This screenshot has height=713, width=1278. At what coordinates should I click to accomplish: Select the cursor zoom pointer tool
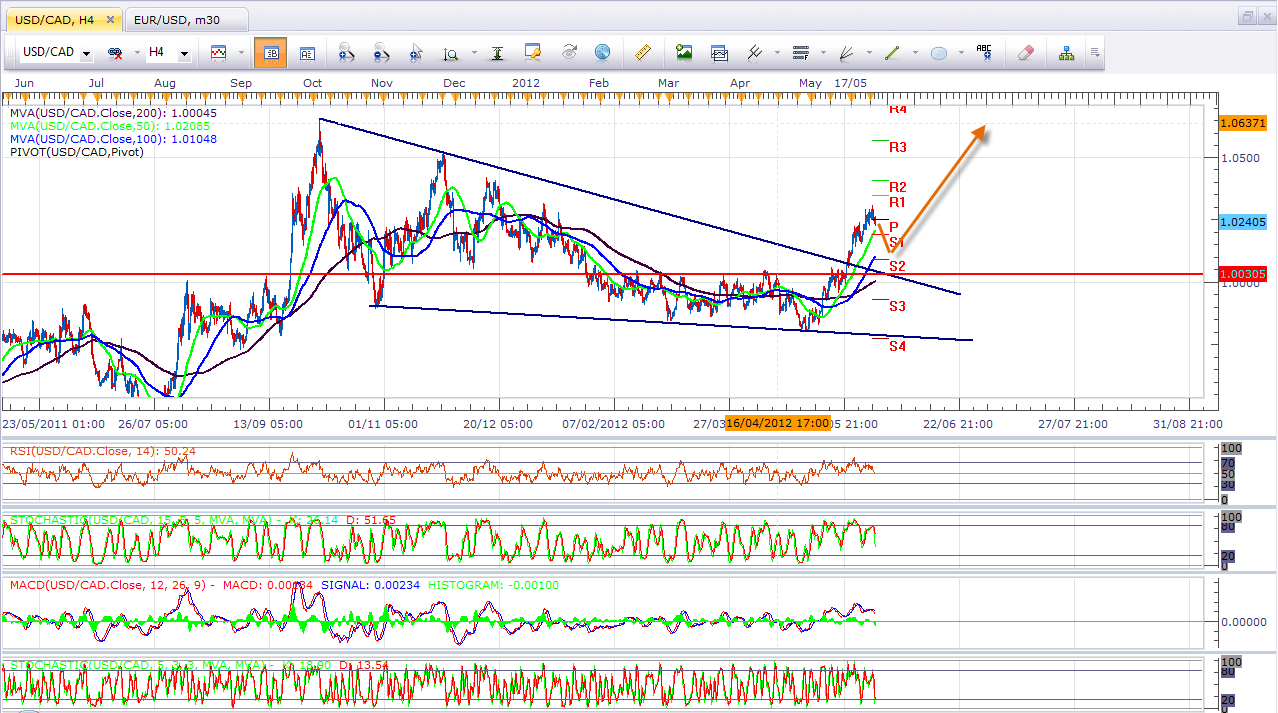416,53
